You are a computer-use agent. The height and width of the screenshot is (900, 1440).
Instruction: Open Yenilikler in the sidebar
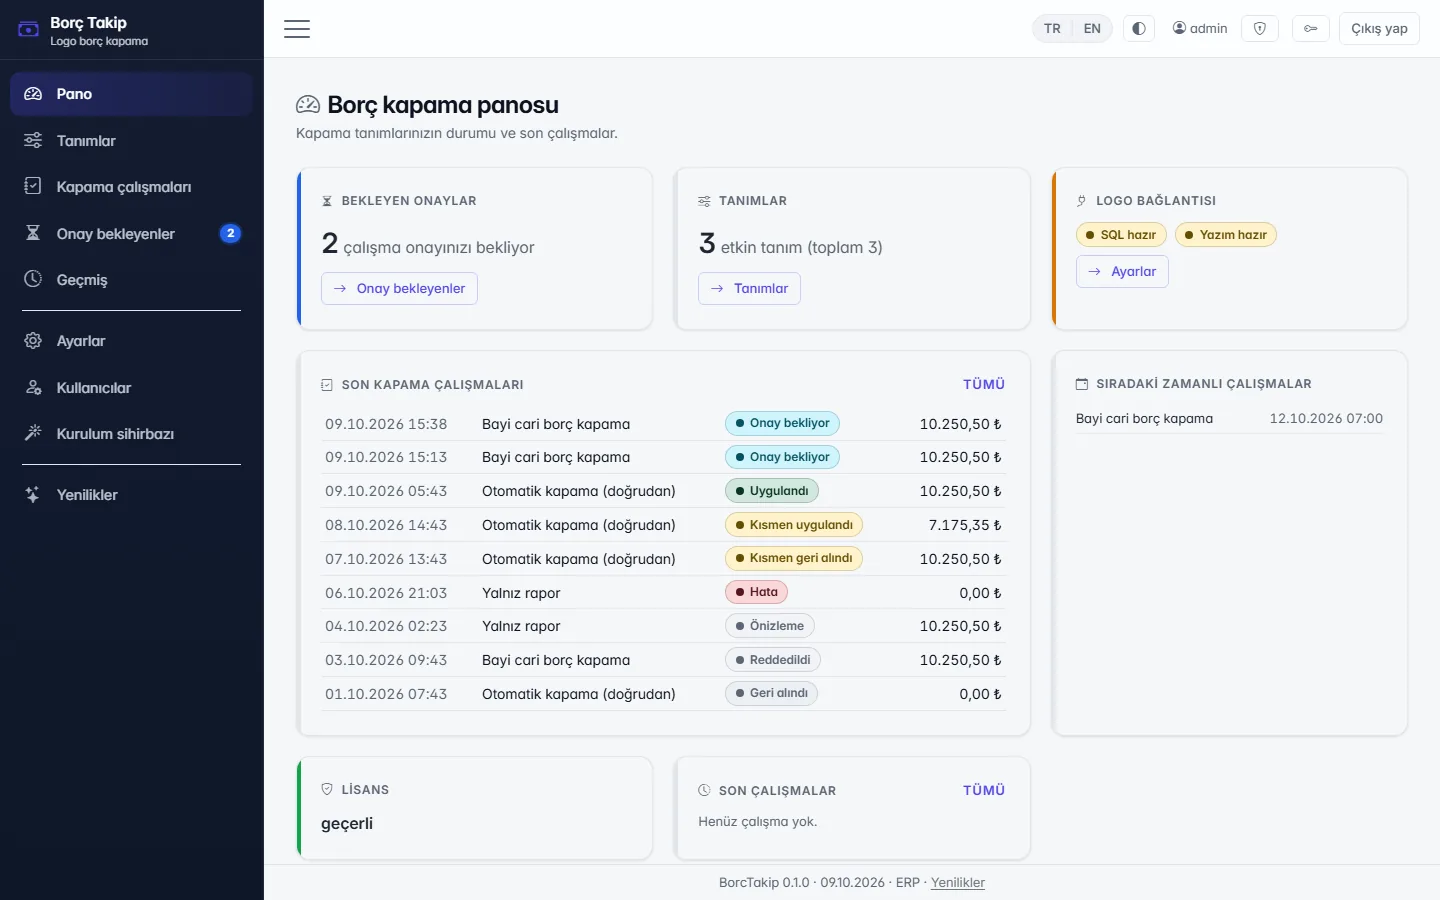coord(131,495)
